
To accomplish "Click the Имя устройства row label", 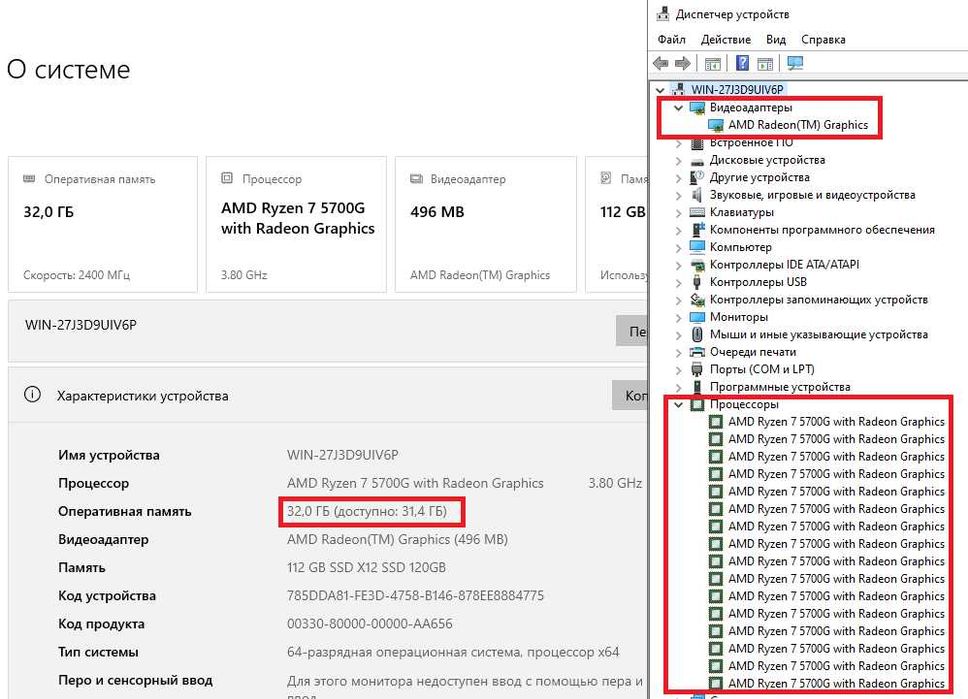I will pyautogui.click(x=109, y=455).
